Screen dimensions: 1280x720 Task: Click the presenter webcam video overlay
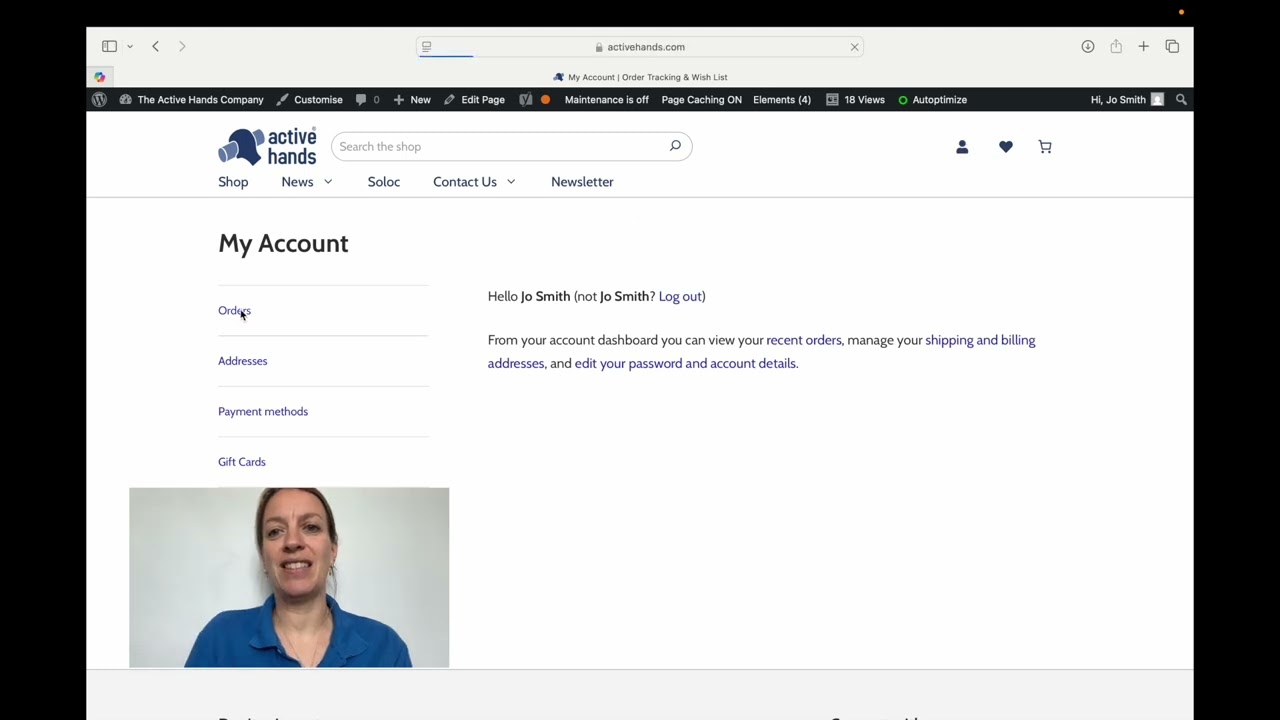point(289,578)
